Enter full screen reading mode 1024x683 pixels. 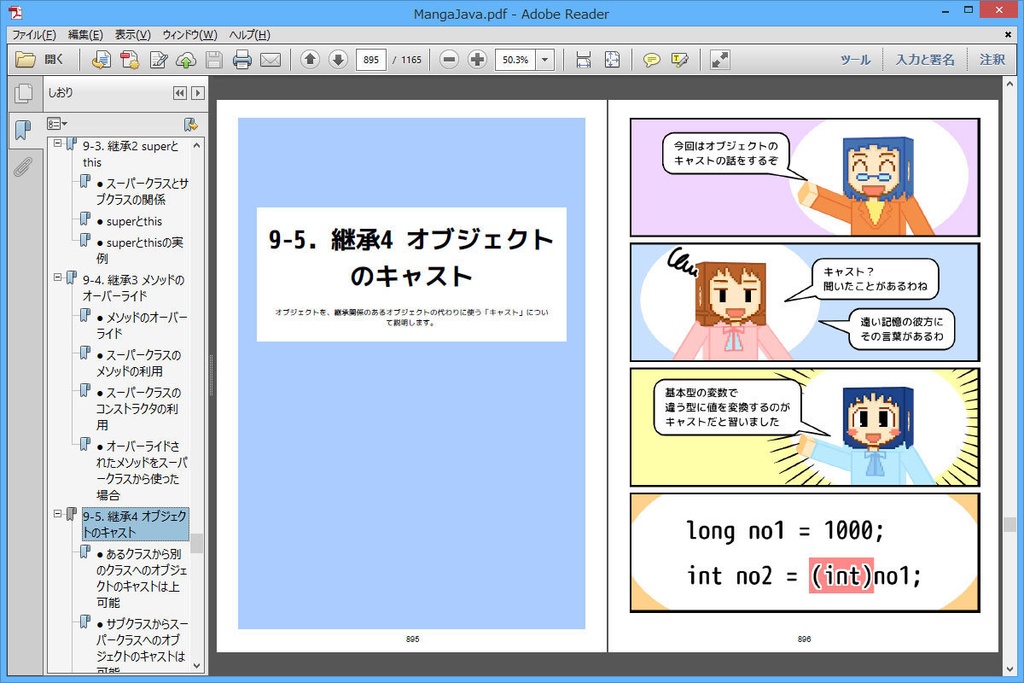(719, 59)
